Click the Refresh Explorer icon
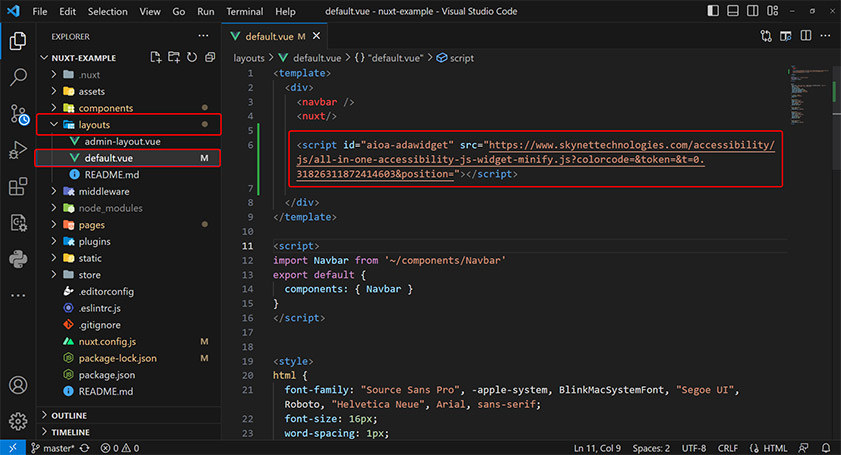 [191, 57]
